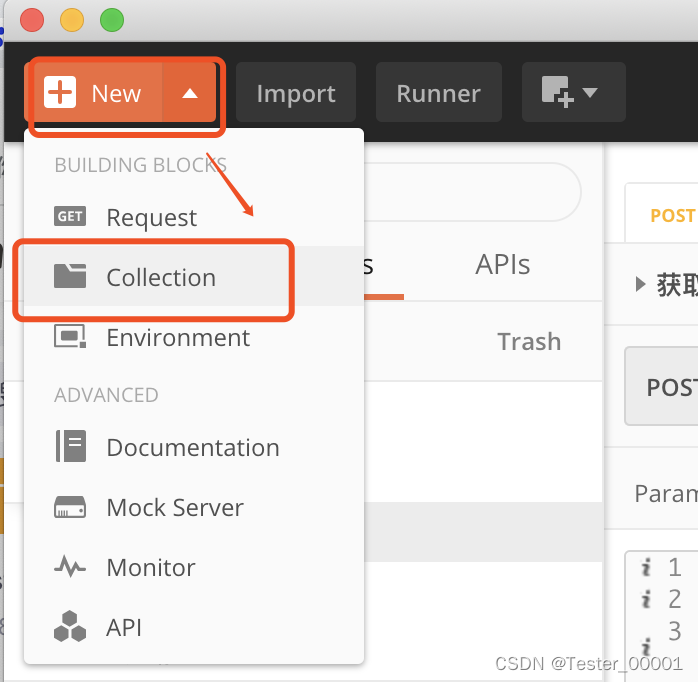
Task: Choose Mock Server in the menu
Action: pos(194,507)
